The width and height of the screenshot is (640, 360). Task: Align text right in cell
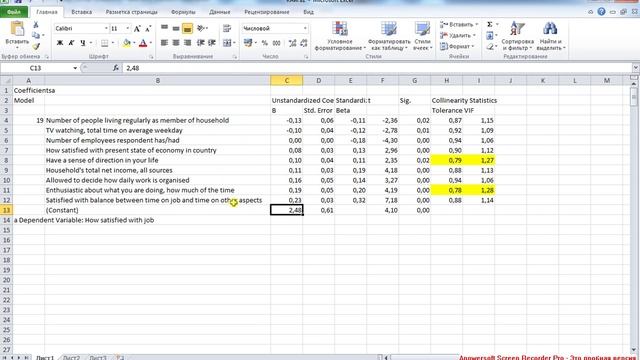click(187, 43)
